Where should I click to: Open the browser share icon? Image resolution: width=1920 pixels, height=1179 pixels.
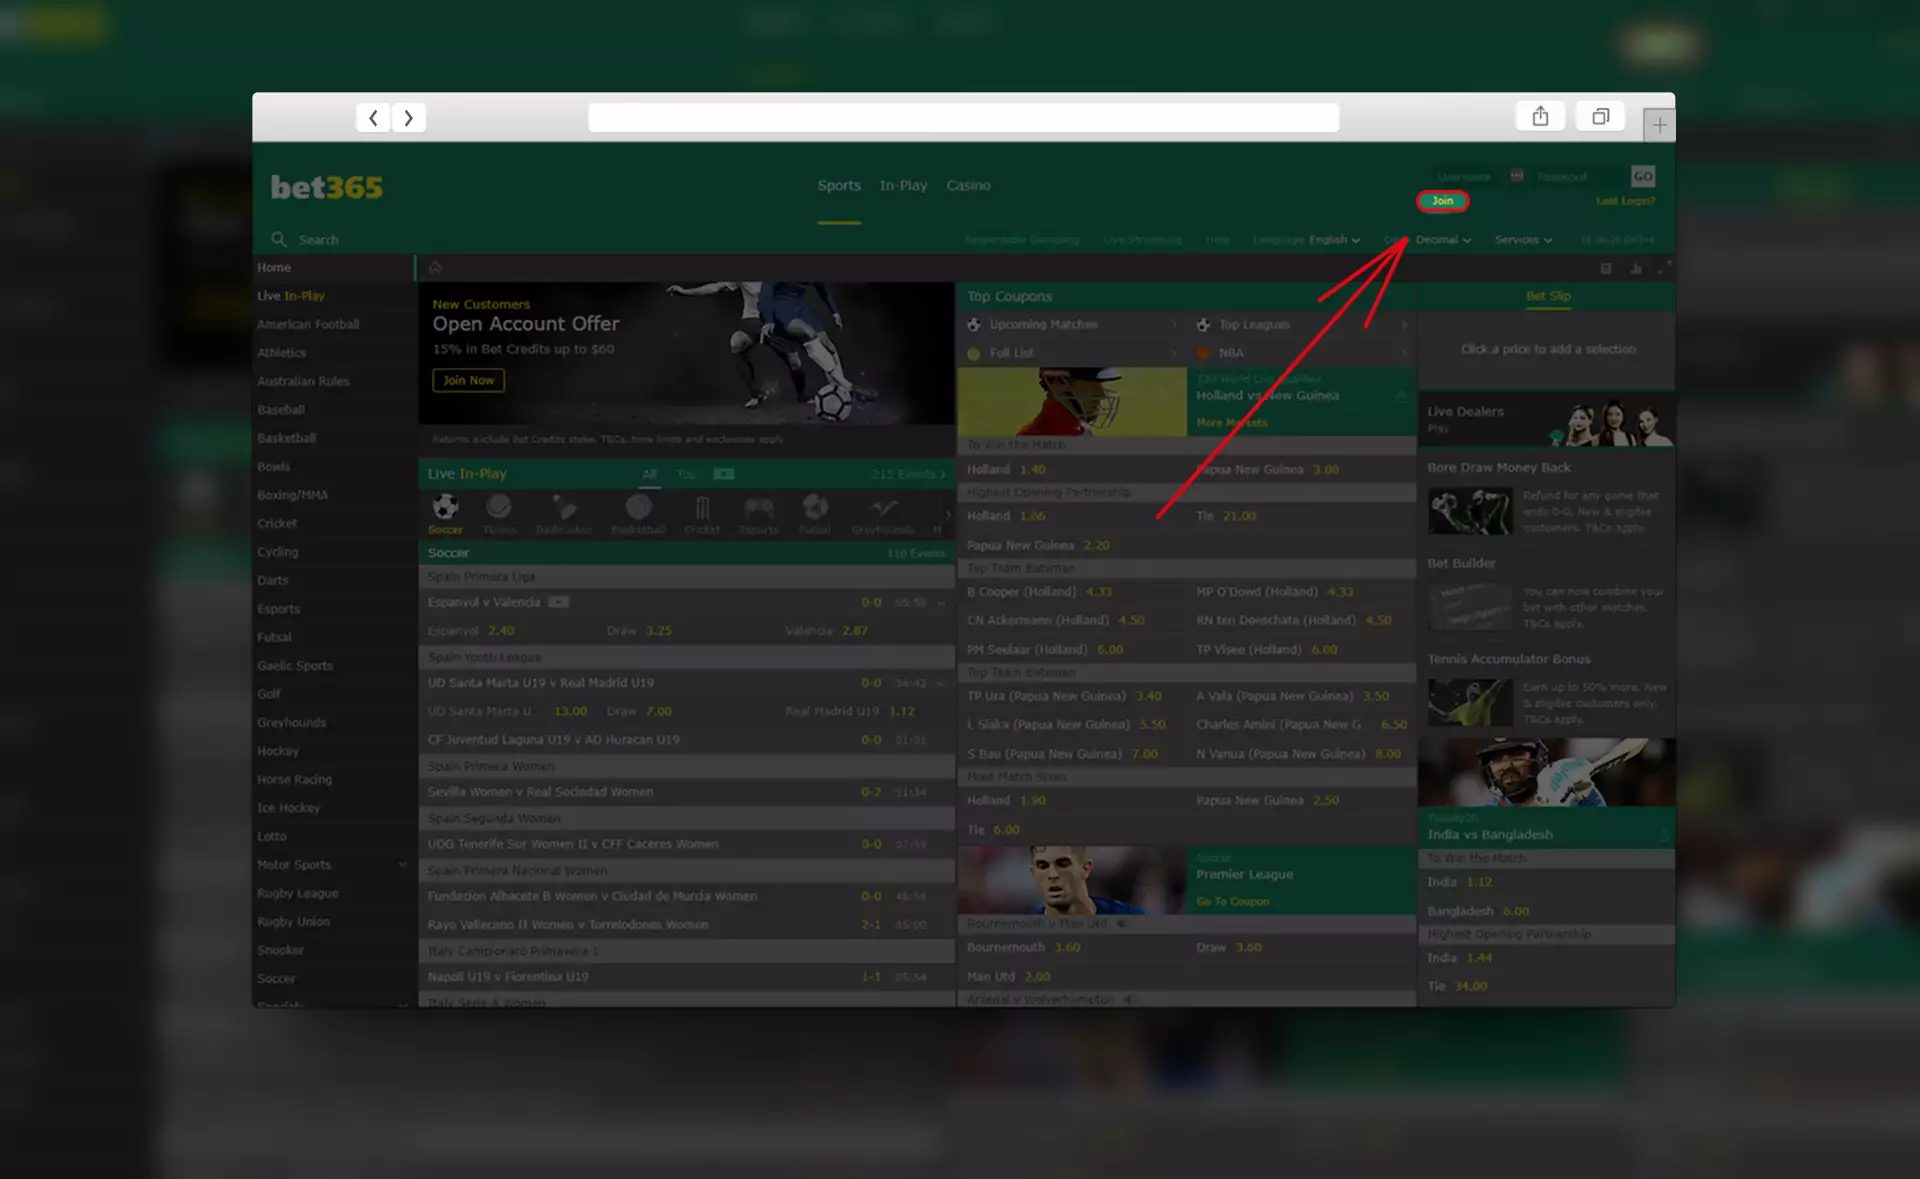1540,117
